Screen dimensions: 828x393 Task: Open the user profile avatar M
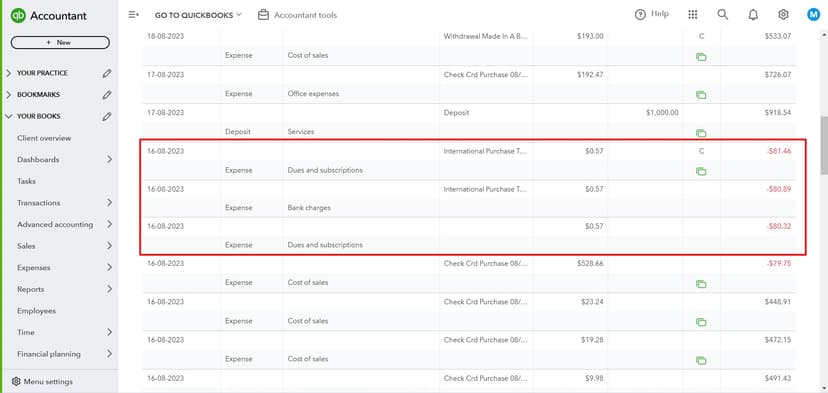tap(813, 15)
